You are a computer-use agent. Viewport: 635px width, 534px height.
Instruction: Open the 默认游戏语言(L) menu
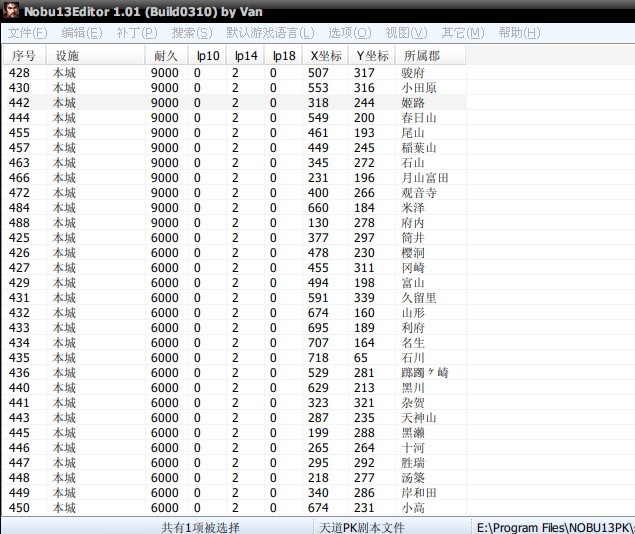(x=270, y=33)
